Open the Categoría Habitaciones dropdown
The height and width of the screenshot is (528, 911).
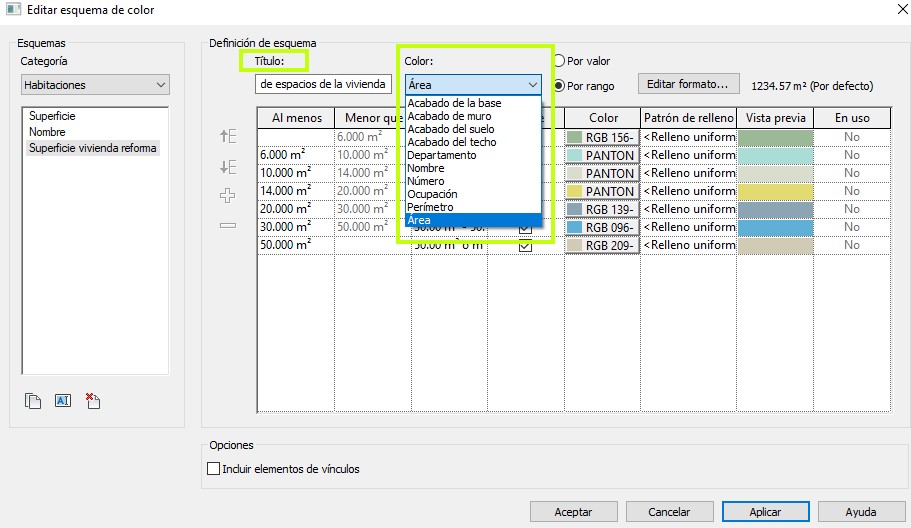tap(95, 86)
